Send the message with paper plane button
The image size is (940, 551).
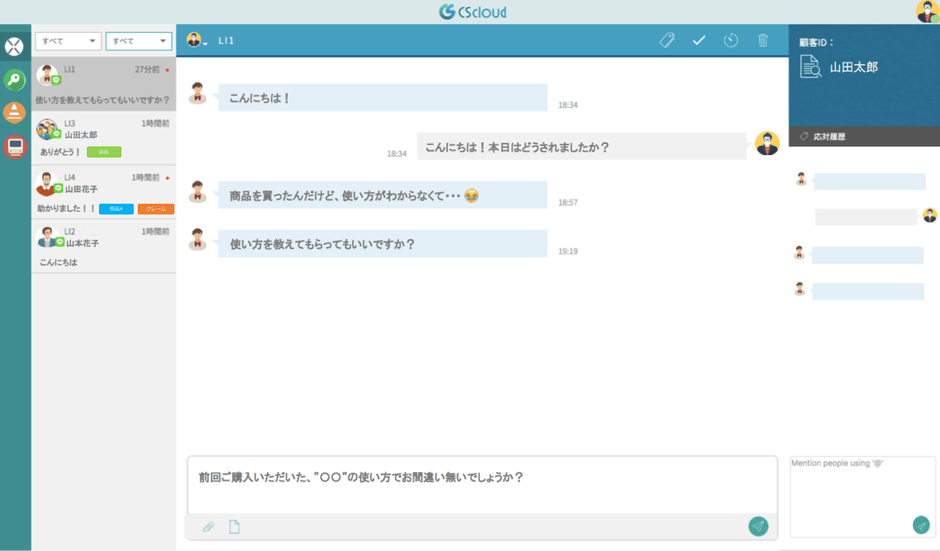tap(758, 526)
